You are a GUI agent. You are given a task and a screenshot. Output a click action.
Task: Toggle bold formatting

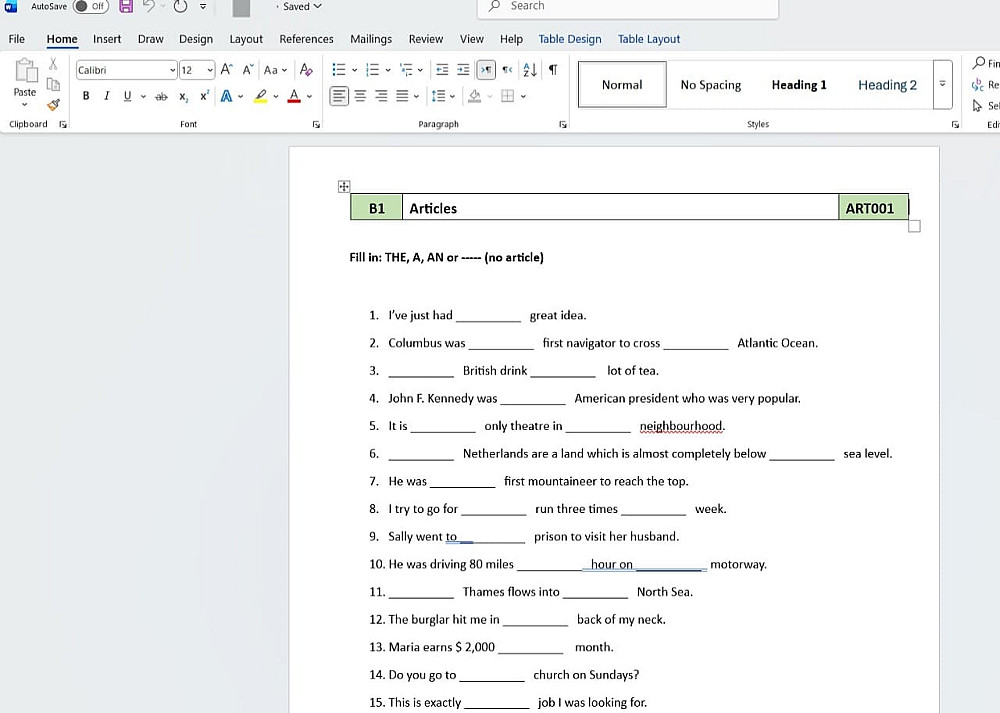[x=86, y=96]
